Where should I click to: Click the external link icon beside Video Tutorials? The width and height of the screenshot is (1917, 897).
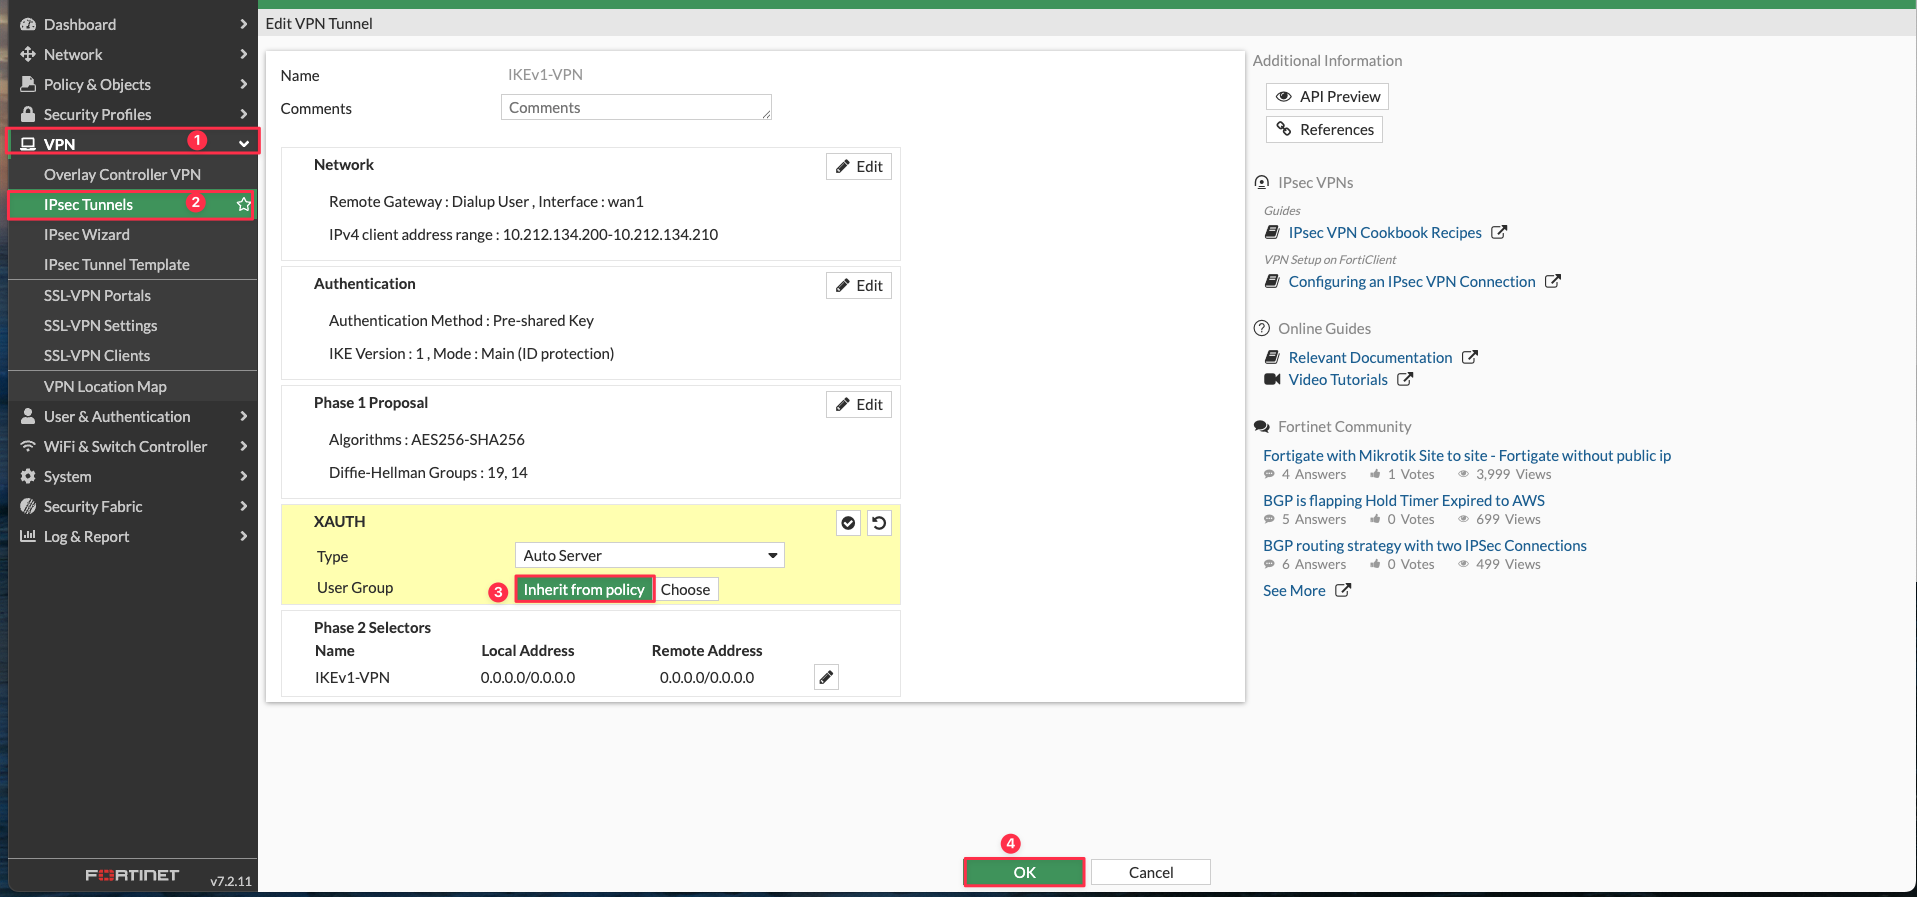(x=1405, y=379)
